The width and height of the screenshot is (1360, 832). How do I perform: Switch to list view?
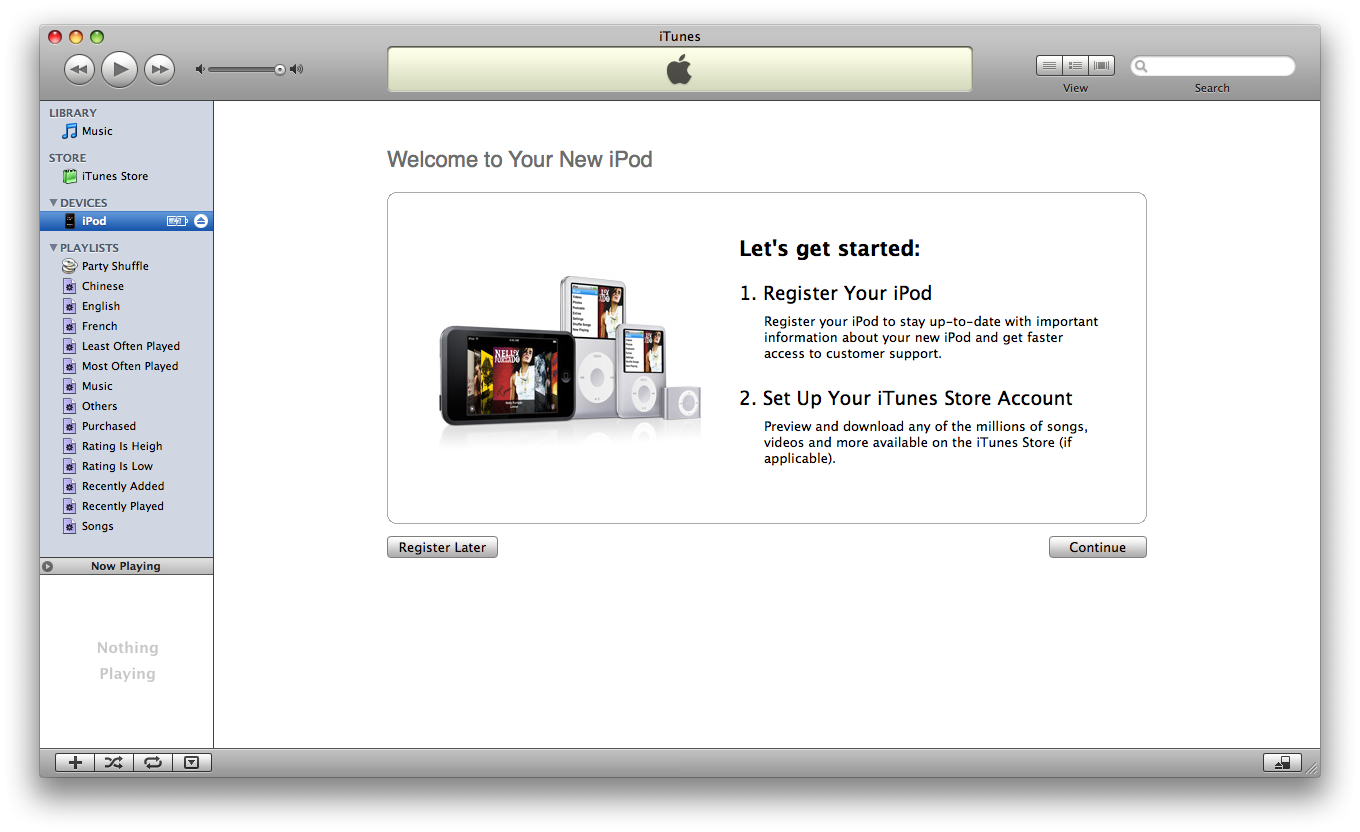[1049, 66]
